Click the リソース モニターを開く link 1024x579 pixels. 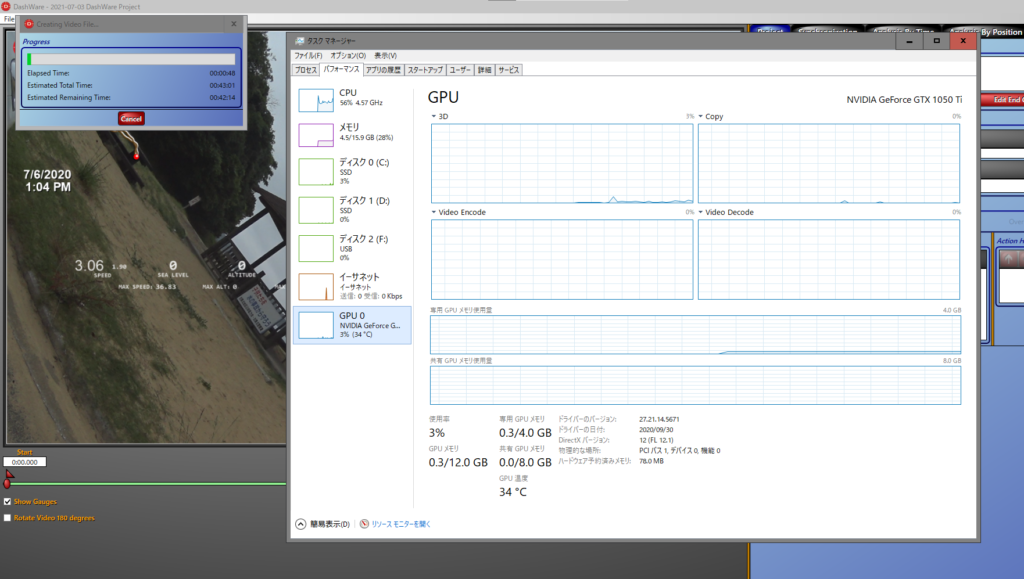point(401,524)
